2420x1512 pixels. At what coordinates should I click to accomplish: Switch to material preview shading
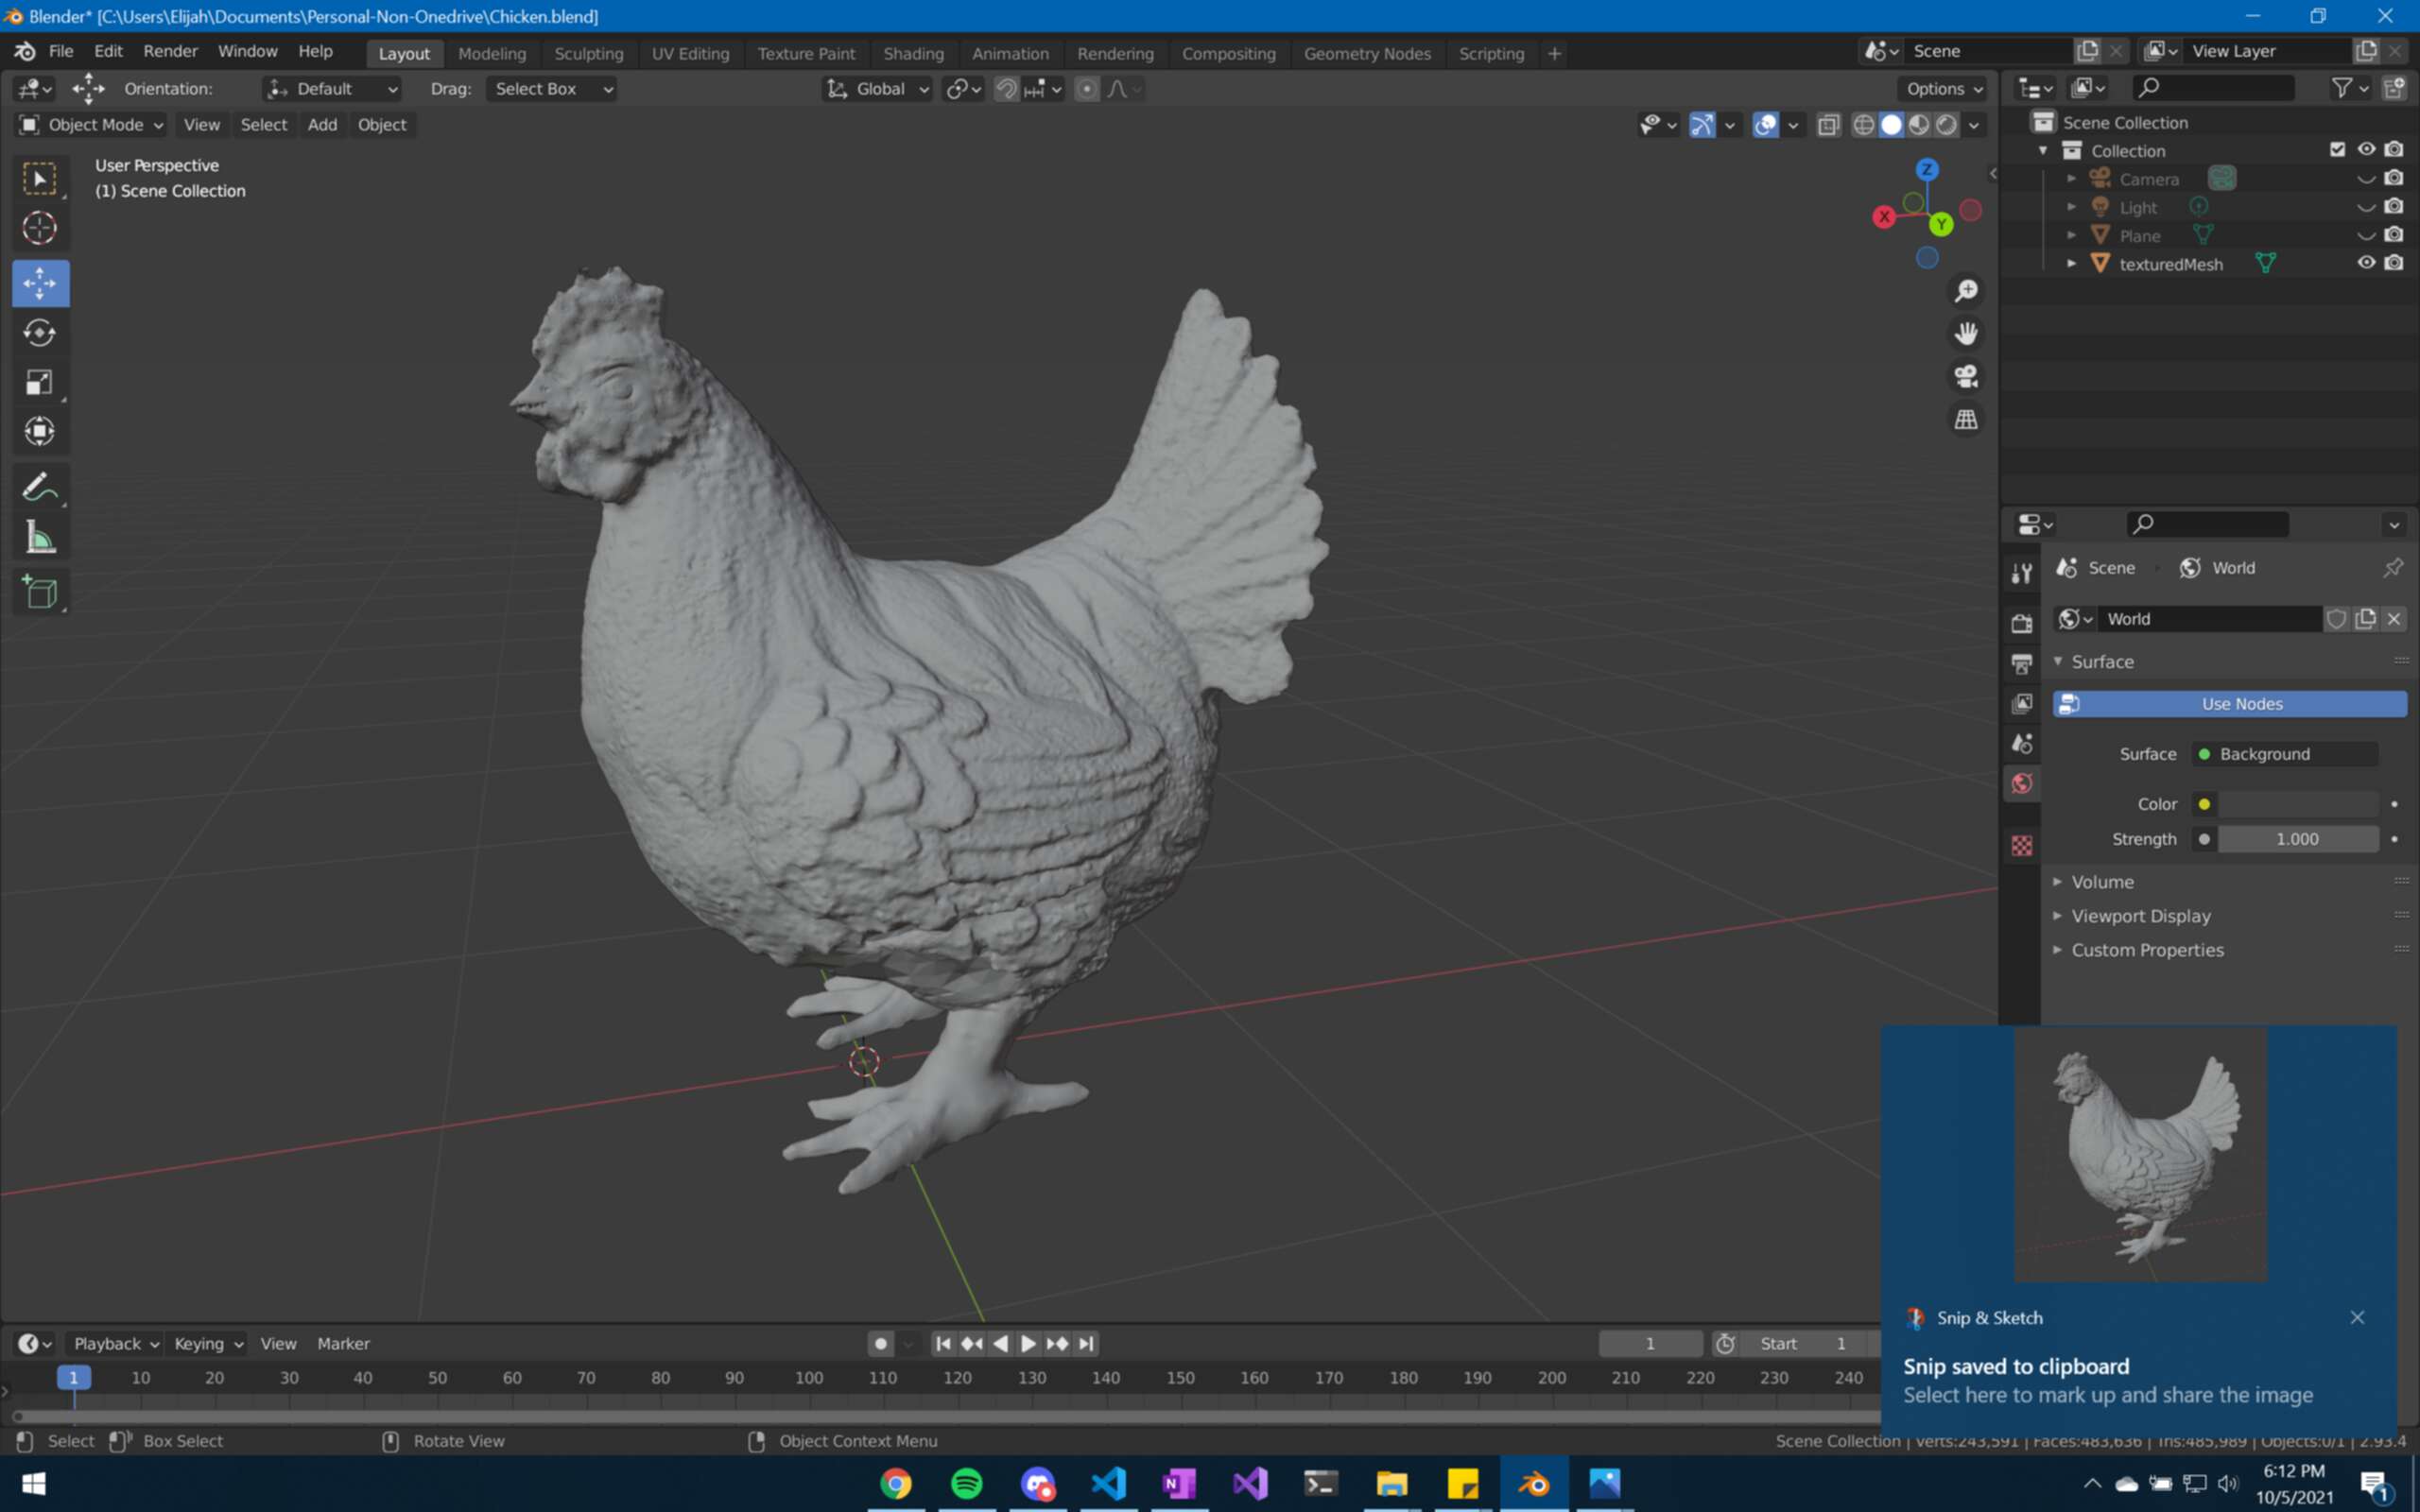click(x=1918, y=125)
